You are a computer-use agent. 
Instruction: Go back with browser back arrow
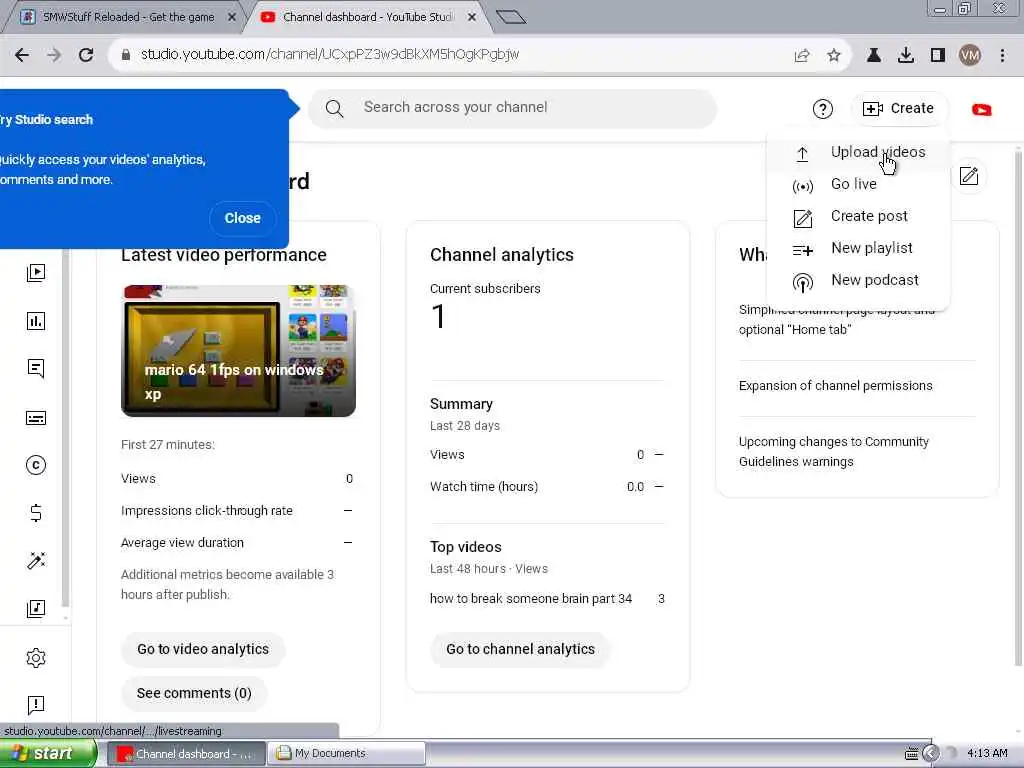pos(22,55)
